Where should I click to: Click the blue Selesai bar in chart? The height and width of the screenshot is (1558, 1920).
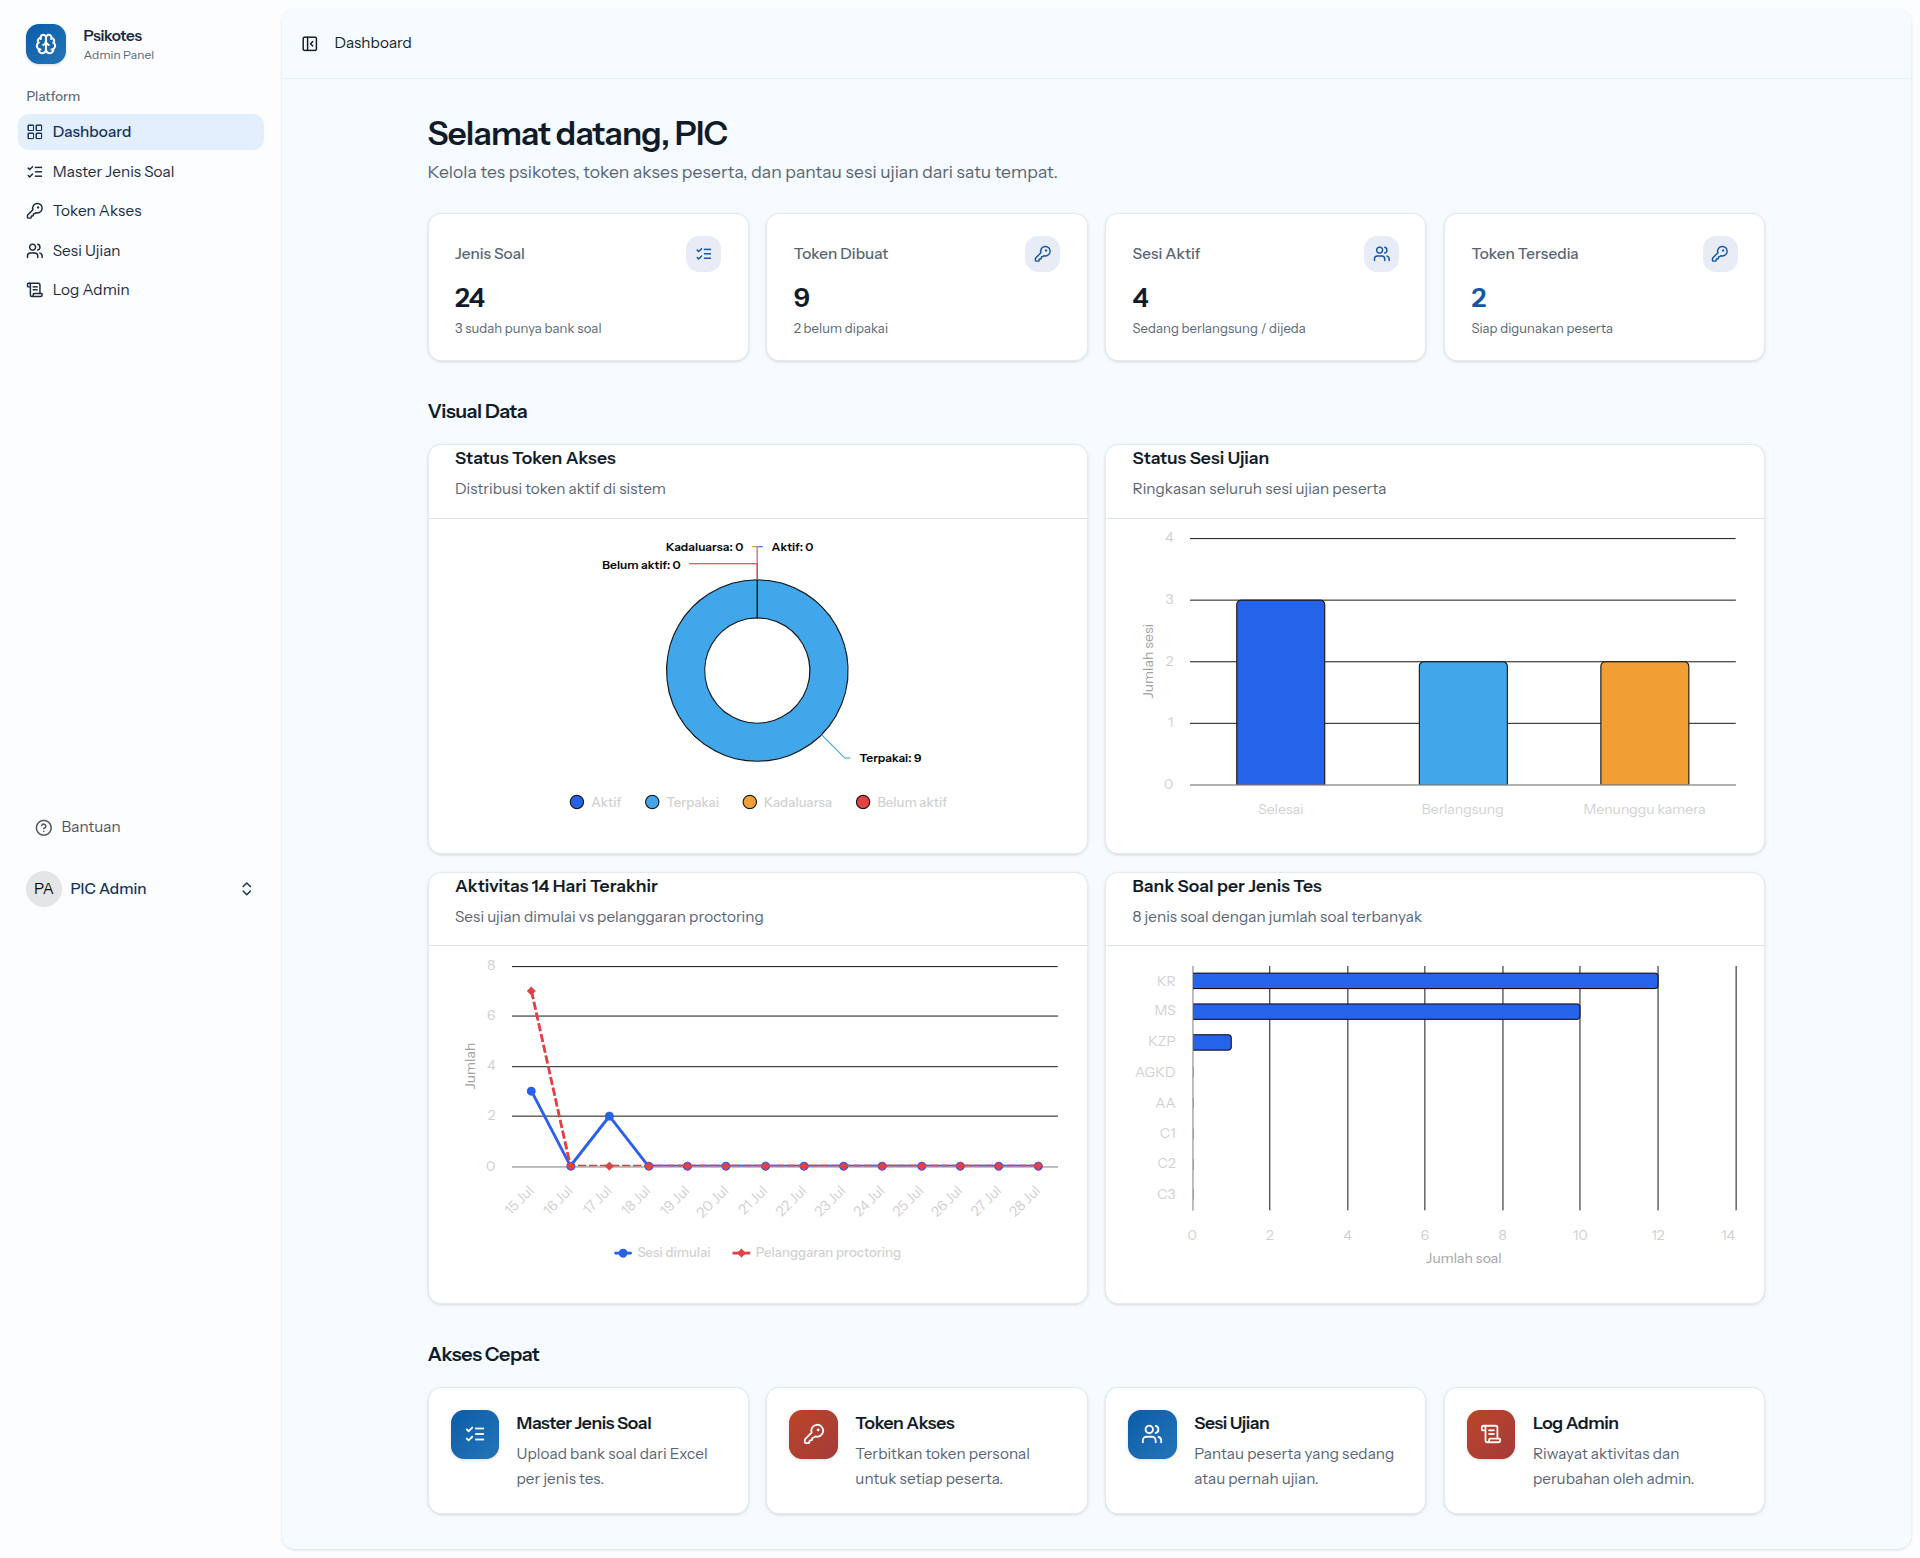(1280, 692)
